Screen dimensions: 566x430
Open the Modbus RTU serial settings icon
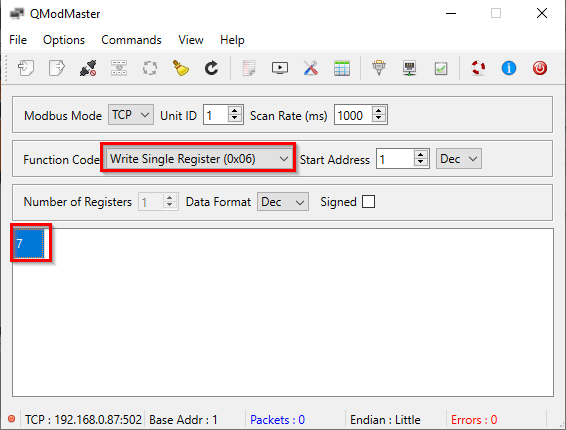pyautogui.click(x=379, y=68)
